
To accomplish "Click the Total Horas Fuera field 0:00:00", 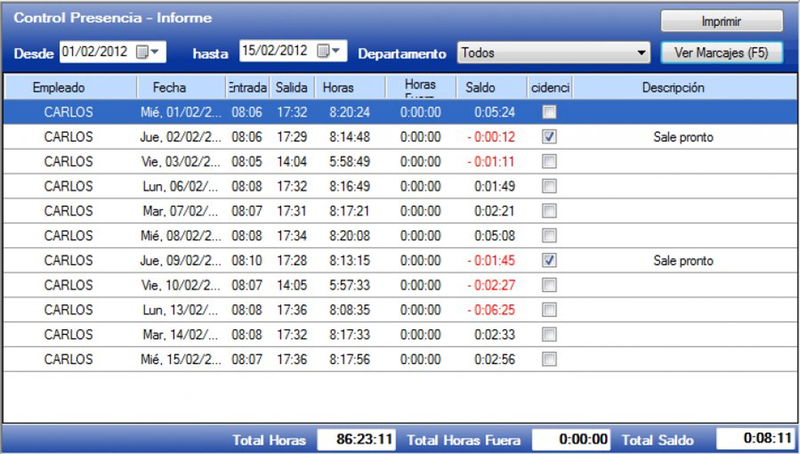I will [571, 439].
